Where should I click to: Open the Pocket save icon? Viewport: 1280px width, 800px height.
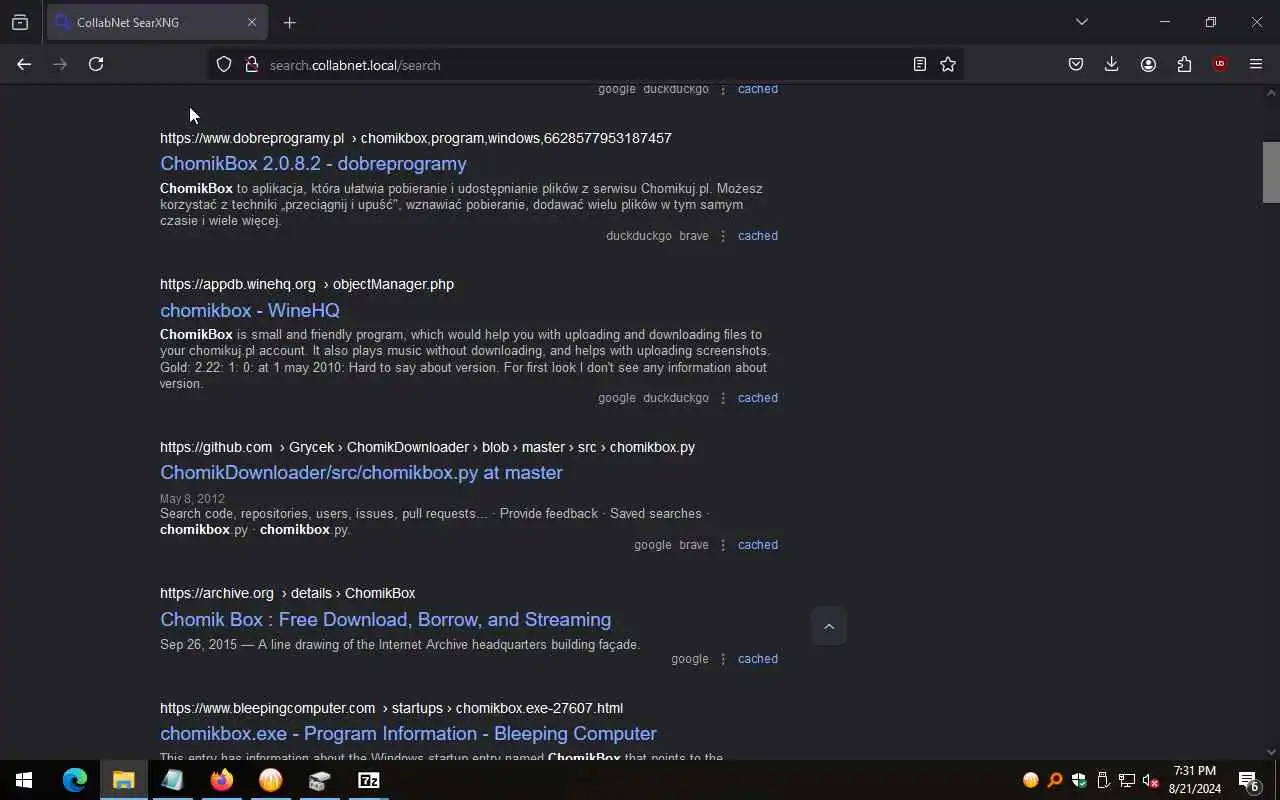point(1076,64)
